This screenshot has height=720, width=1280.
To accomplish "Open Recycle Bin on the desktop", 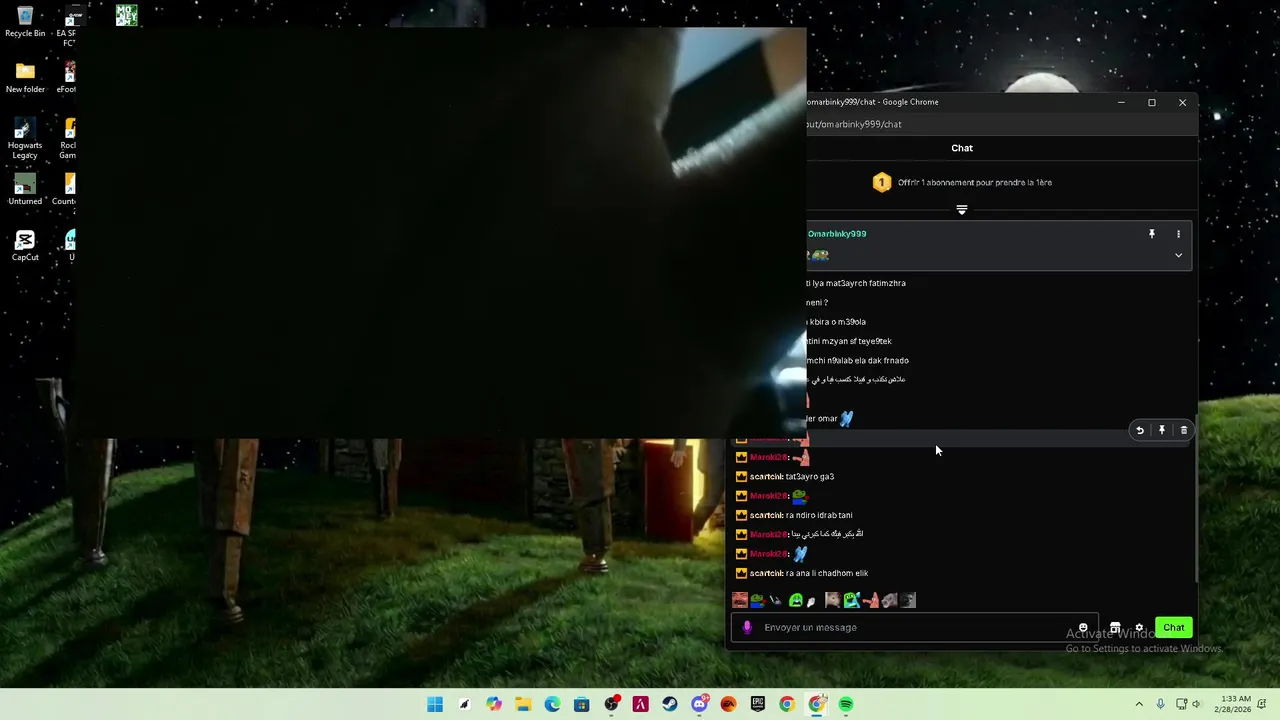I will pos(25,22).
